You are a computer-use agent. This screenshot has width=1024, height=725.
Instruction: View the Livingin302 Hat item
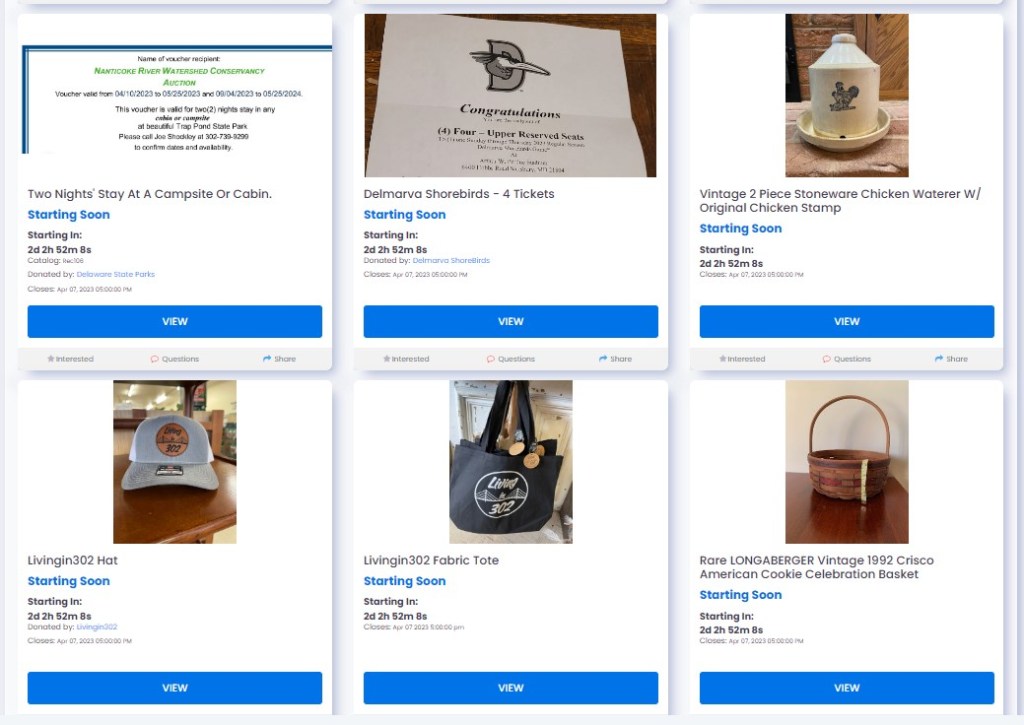[174, 688]
